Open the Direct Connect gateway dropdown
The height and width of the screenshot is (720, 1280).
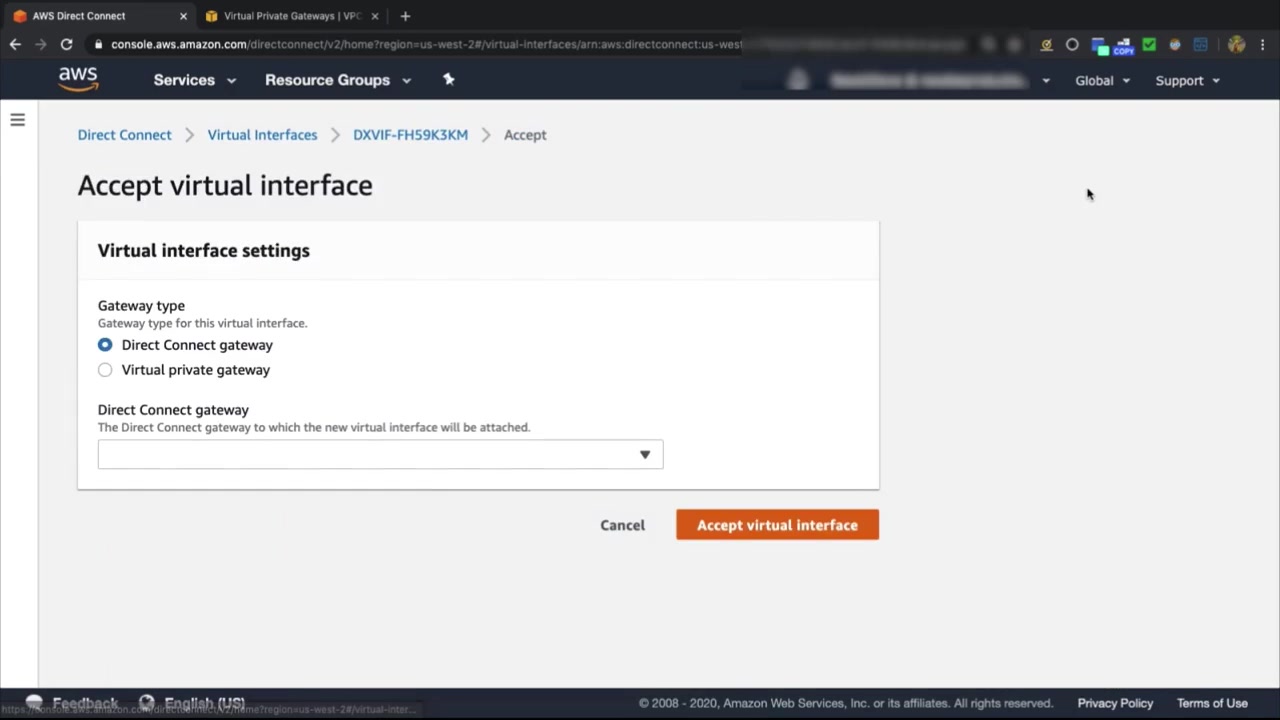point(380,455)
